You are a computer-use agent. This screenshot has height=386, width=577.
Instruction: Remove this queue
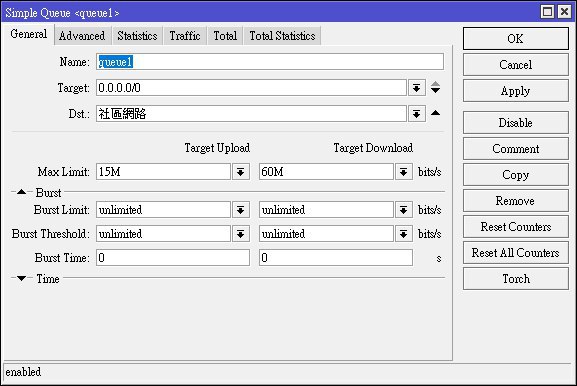click(516, 201)
